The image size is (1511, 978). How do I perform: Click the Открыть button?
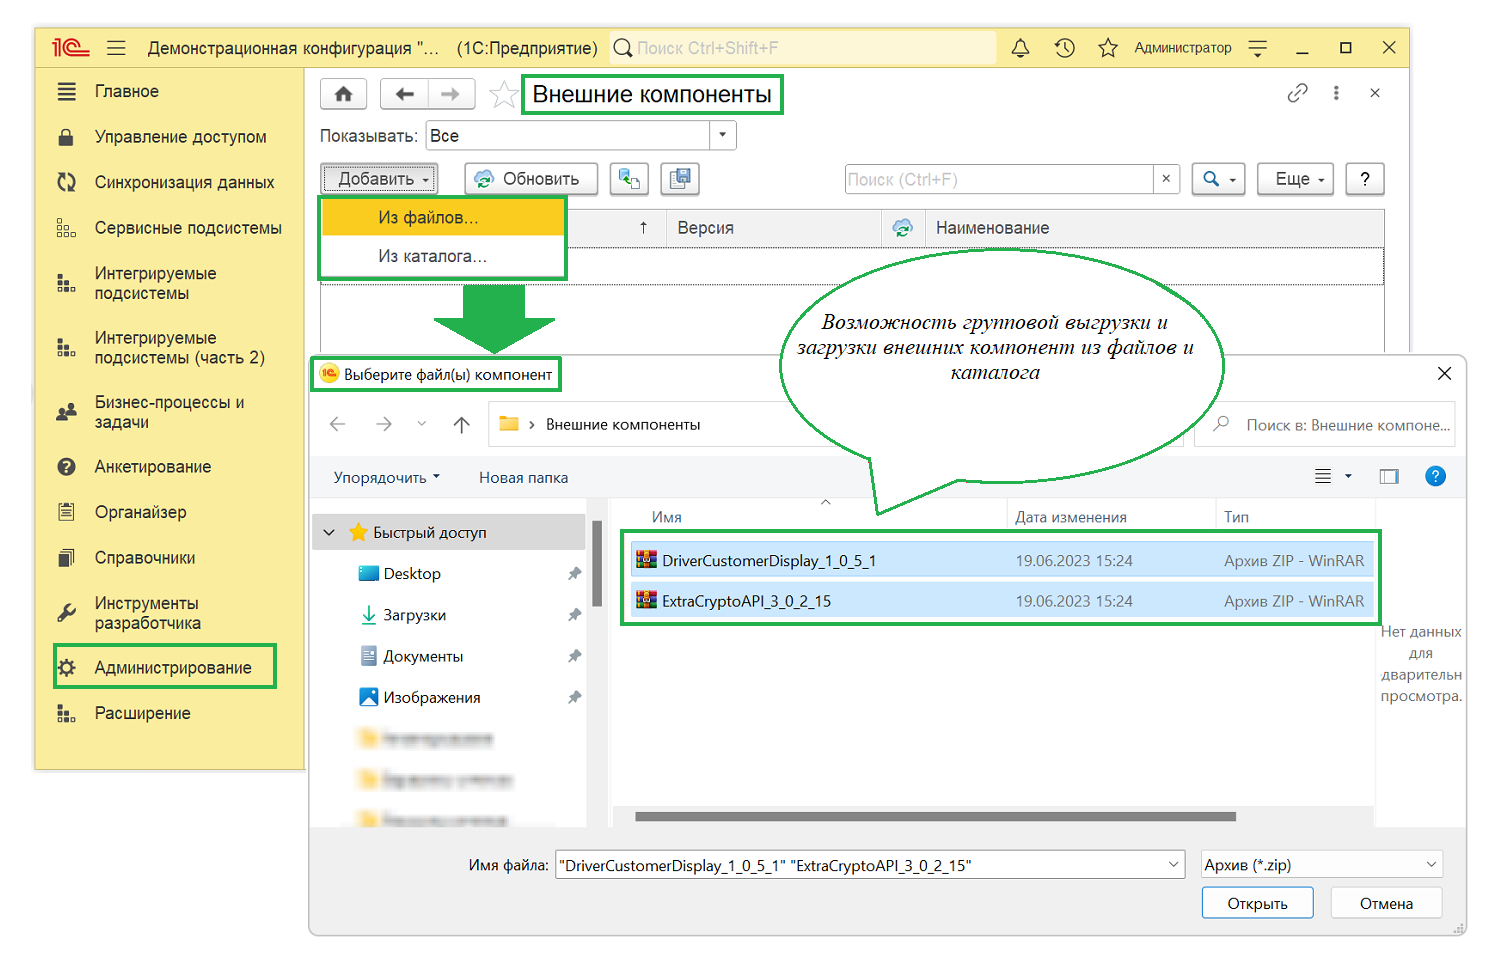tap(1257, 903)
